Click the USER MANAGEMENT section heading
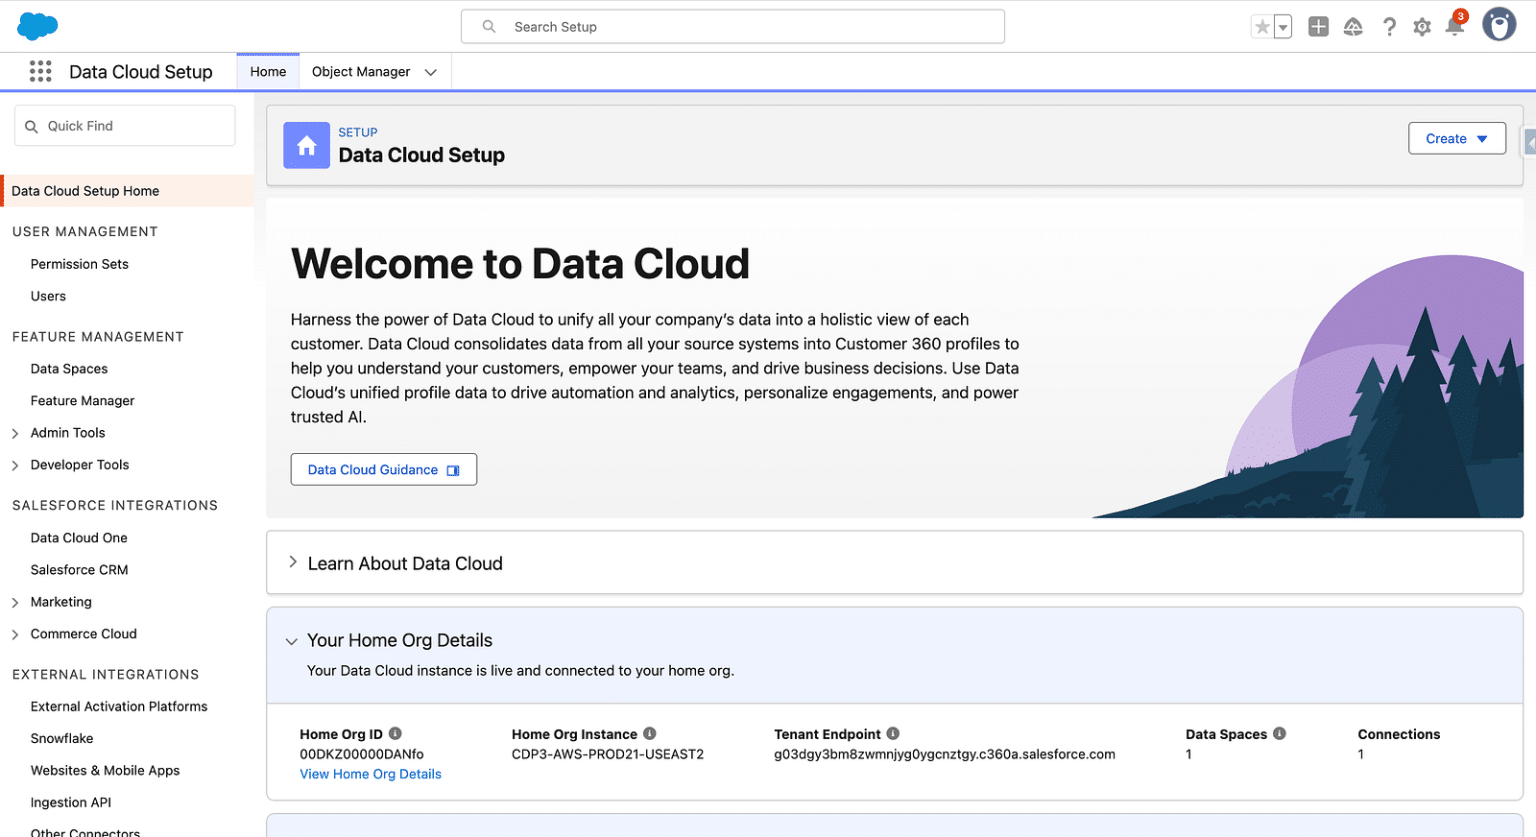This screenshot has height=837, width=1536. click(85, 231)
